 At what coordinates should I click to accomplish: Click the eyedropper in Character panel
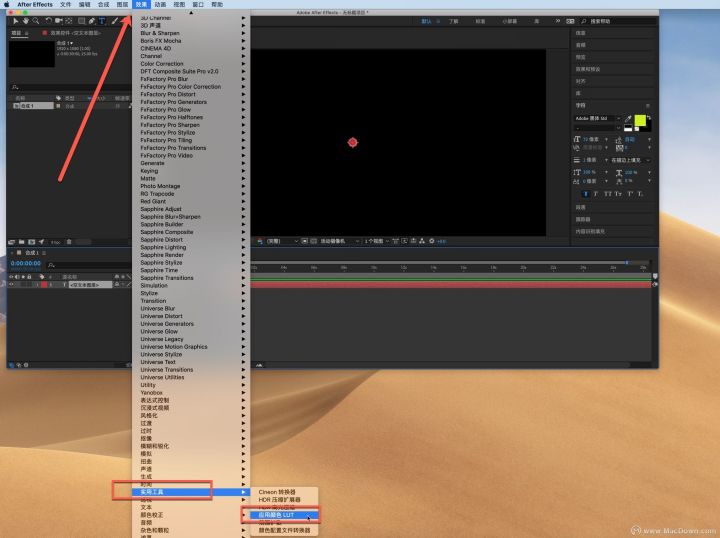point(628,119)
